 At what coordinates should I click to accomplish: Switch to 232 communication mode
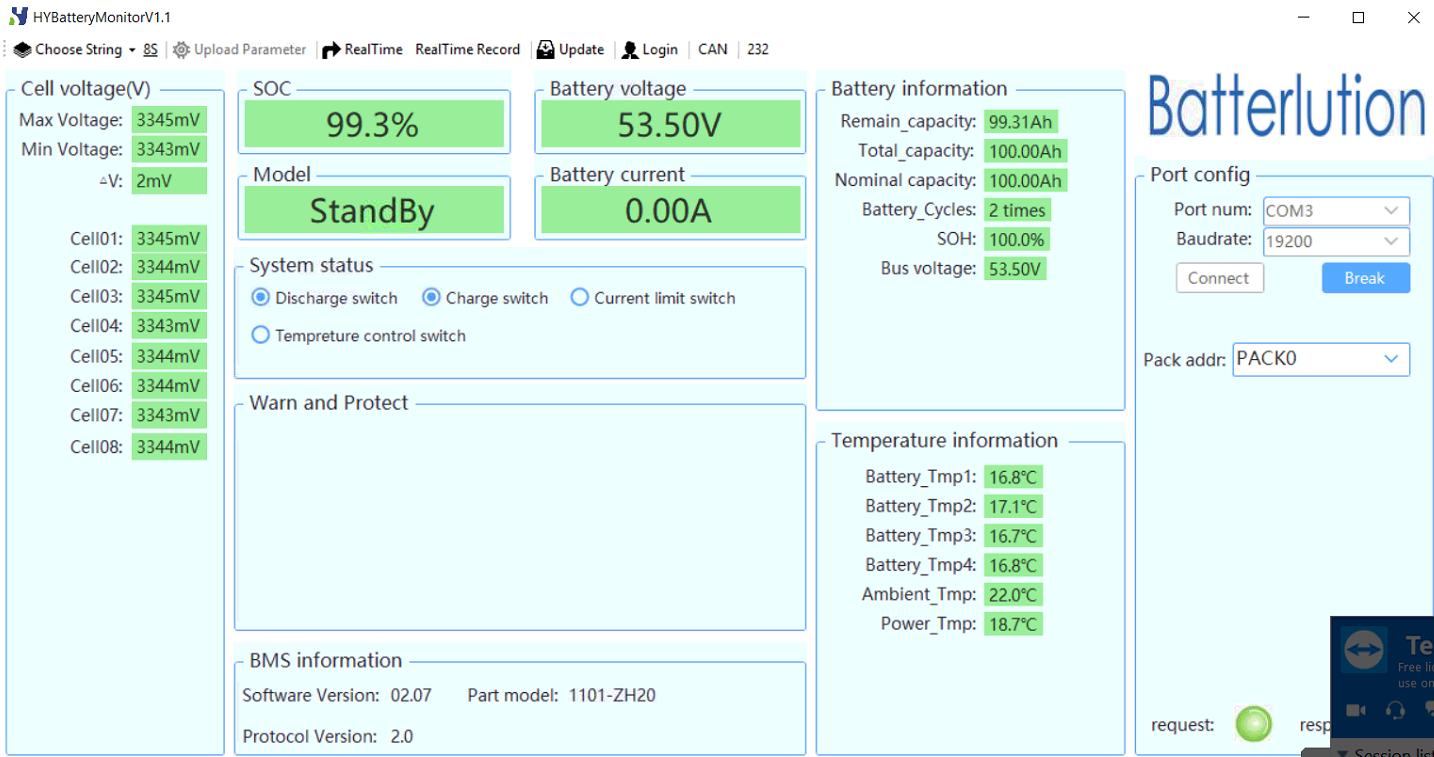coord(758,49)
